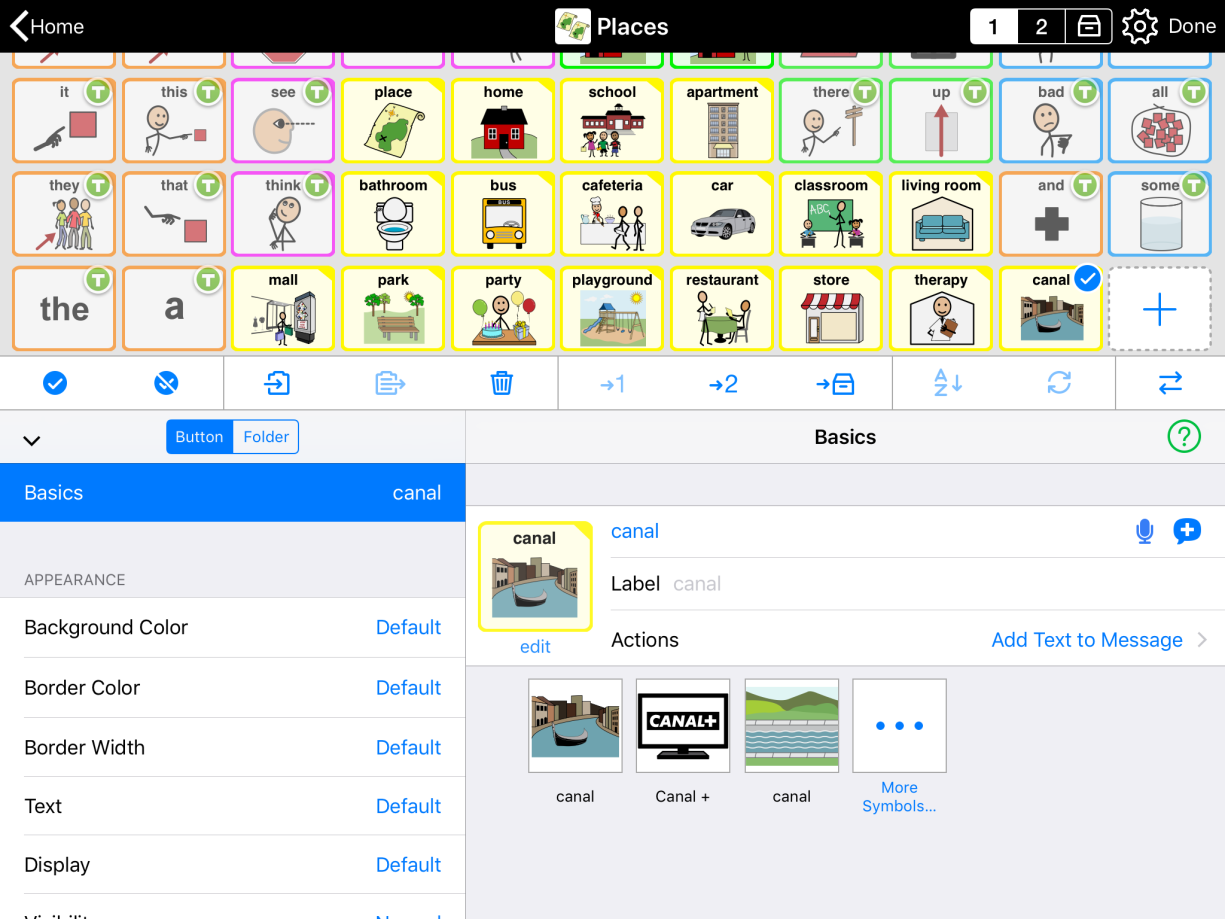Open the Border Color options
Viewport: 1225px width, 919px height.
tap(232, 687)
